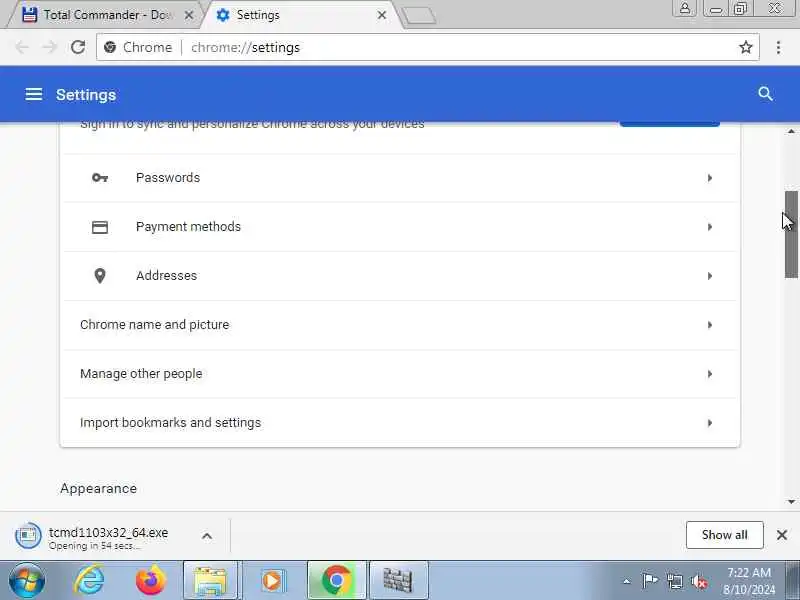Click the Payment methods card icon
Viewport: 800px width, 600px height.
coord(99,227)
